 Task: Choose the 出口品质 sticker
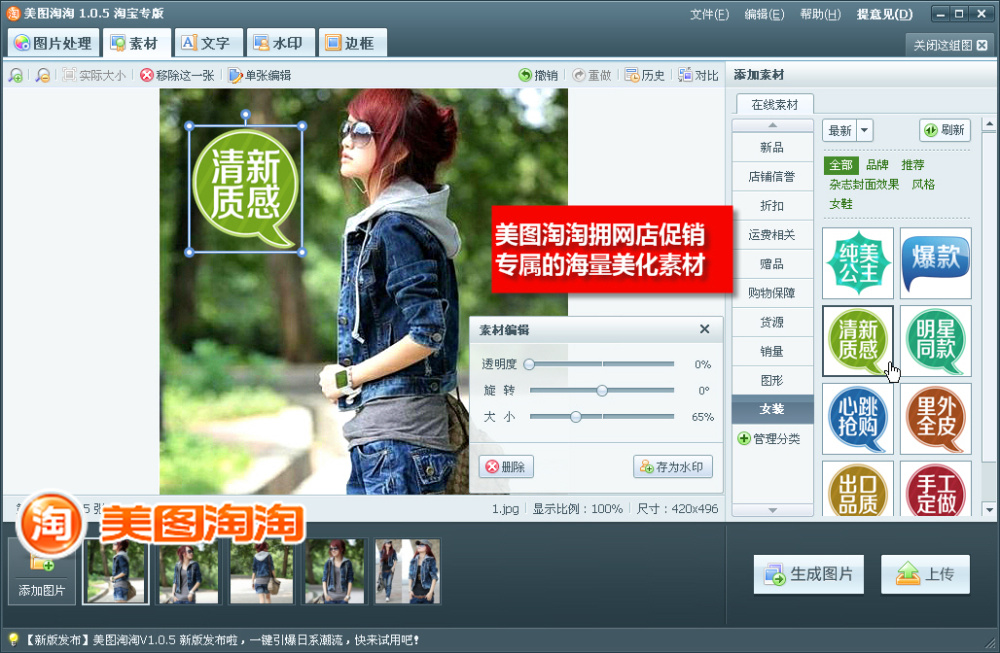pyautogui.click(x=858, y=490)
